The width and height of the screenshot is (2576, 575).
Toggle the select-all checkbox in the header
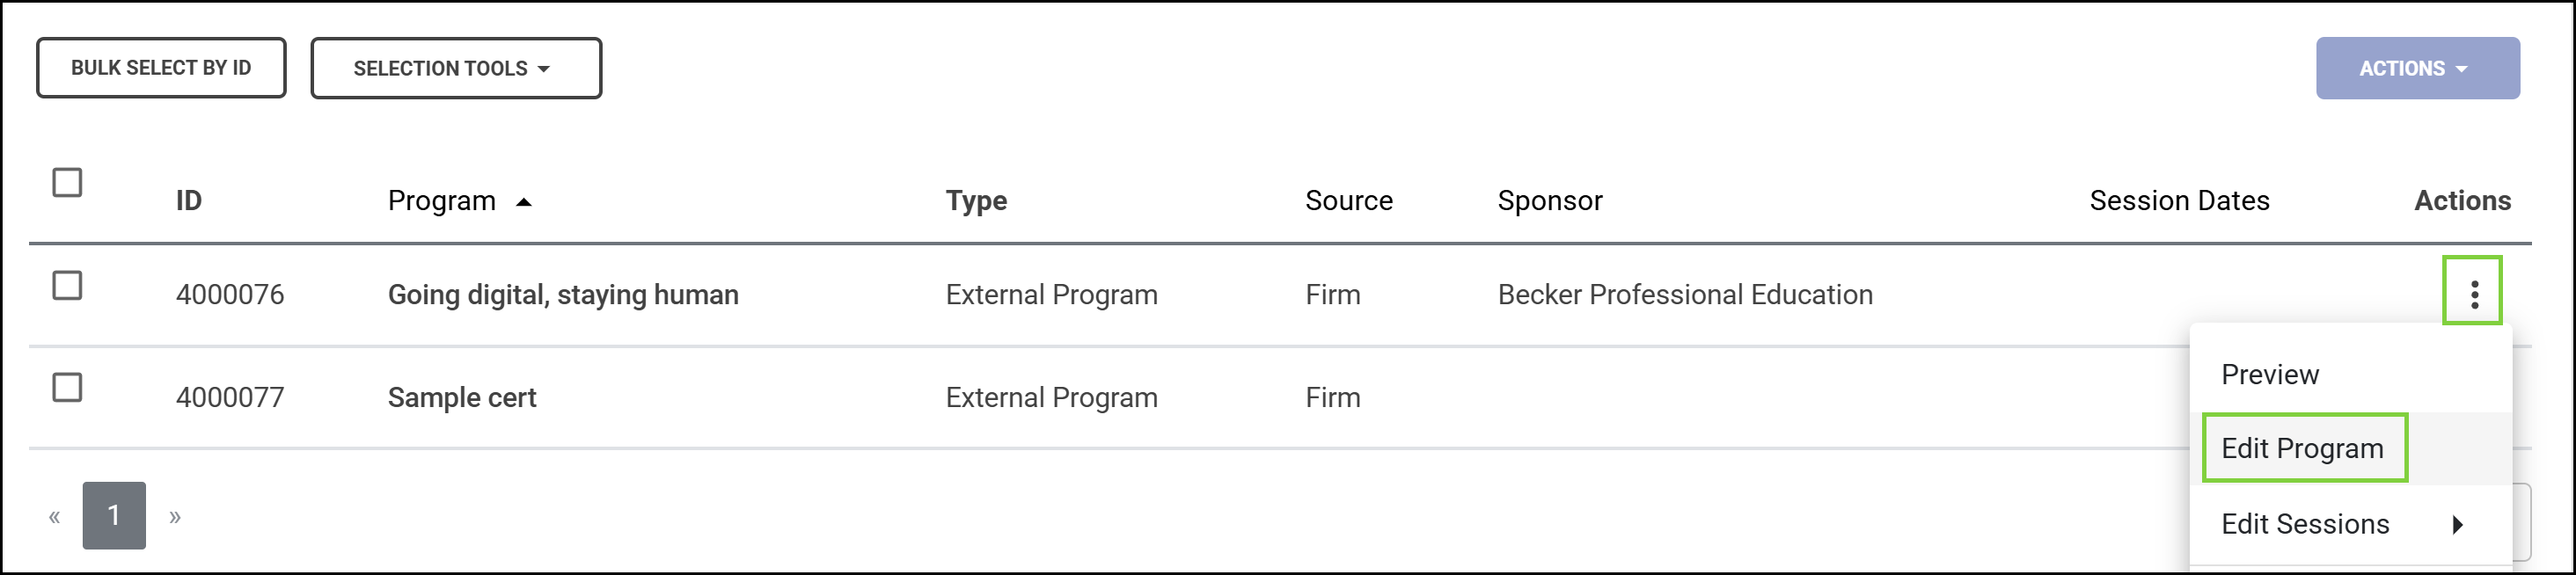click(x=67, y=183)
